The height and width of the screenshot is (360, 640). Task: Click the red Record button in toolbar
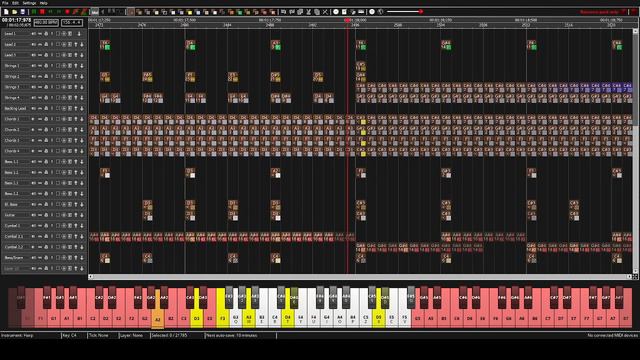pyautogui.click(x=67, y=12)
